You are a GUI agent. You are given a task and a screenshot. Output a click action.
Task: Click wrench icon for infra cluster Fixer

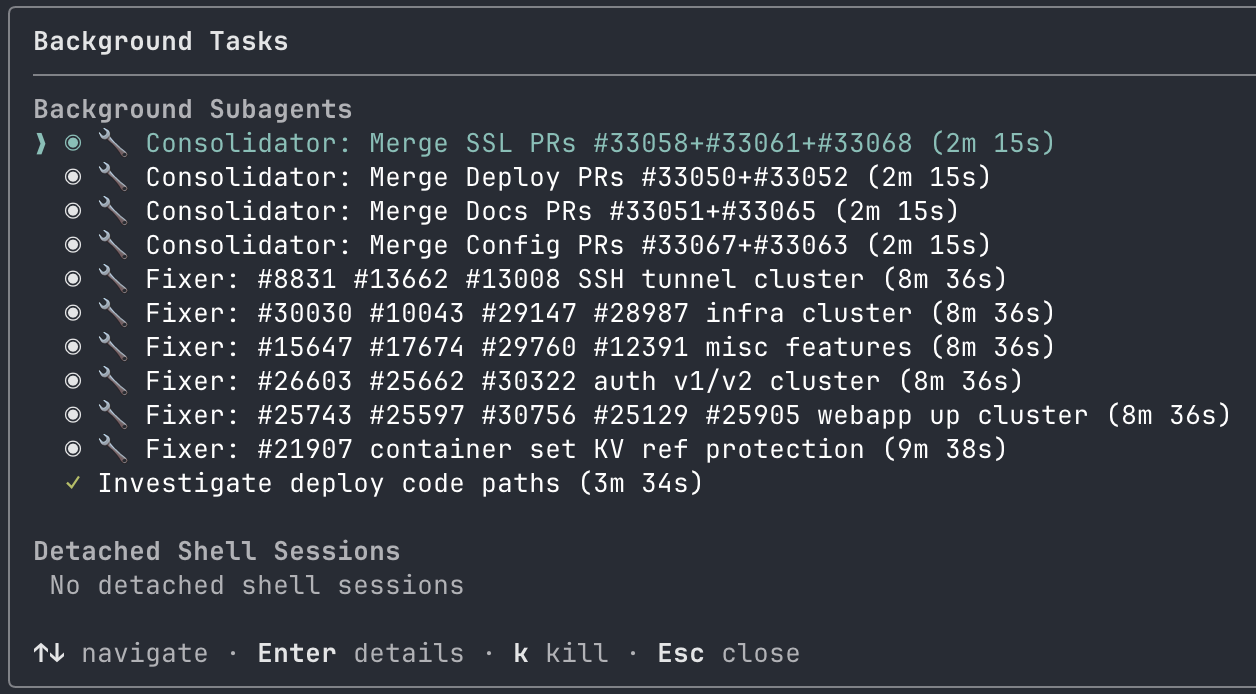[112, 313]
